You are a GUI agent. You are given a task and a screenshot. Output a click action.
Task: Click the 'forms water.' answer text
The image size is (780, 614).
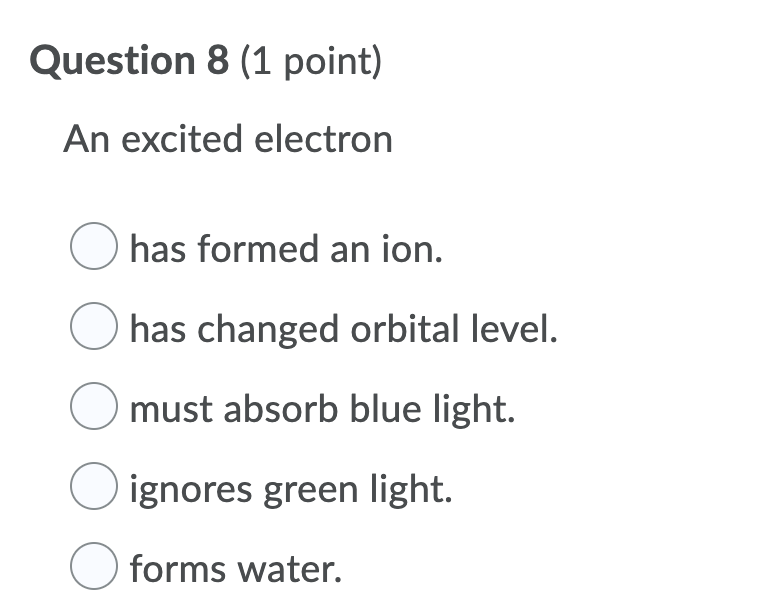[236, 569]
